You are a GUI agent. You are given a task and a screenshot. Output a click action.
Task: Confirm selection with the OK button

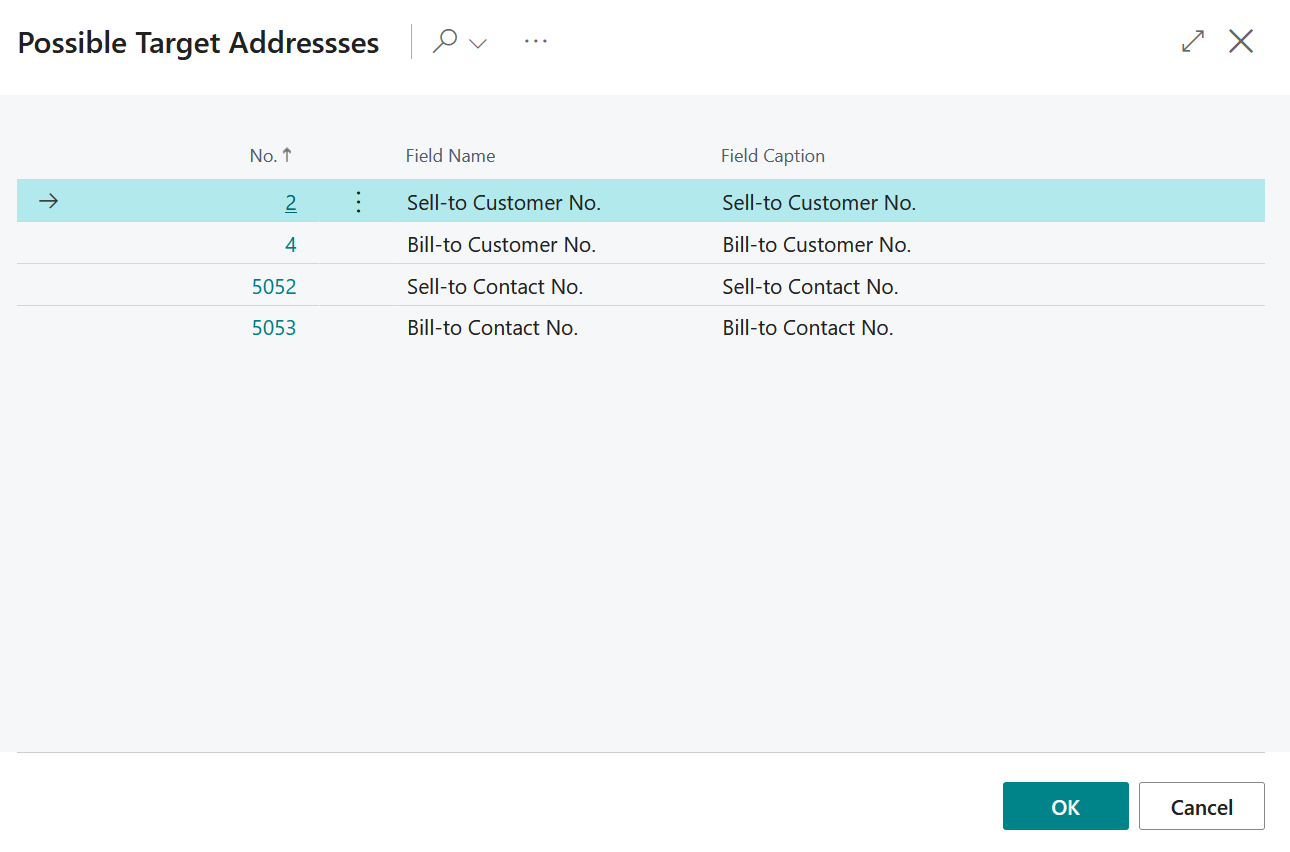pos(1066,806)
